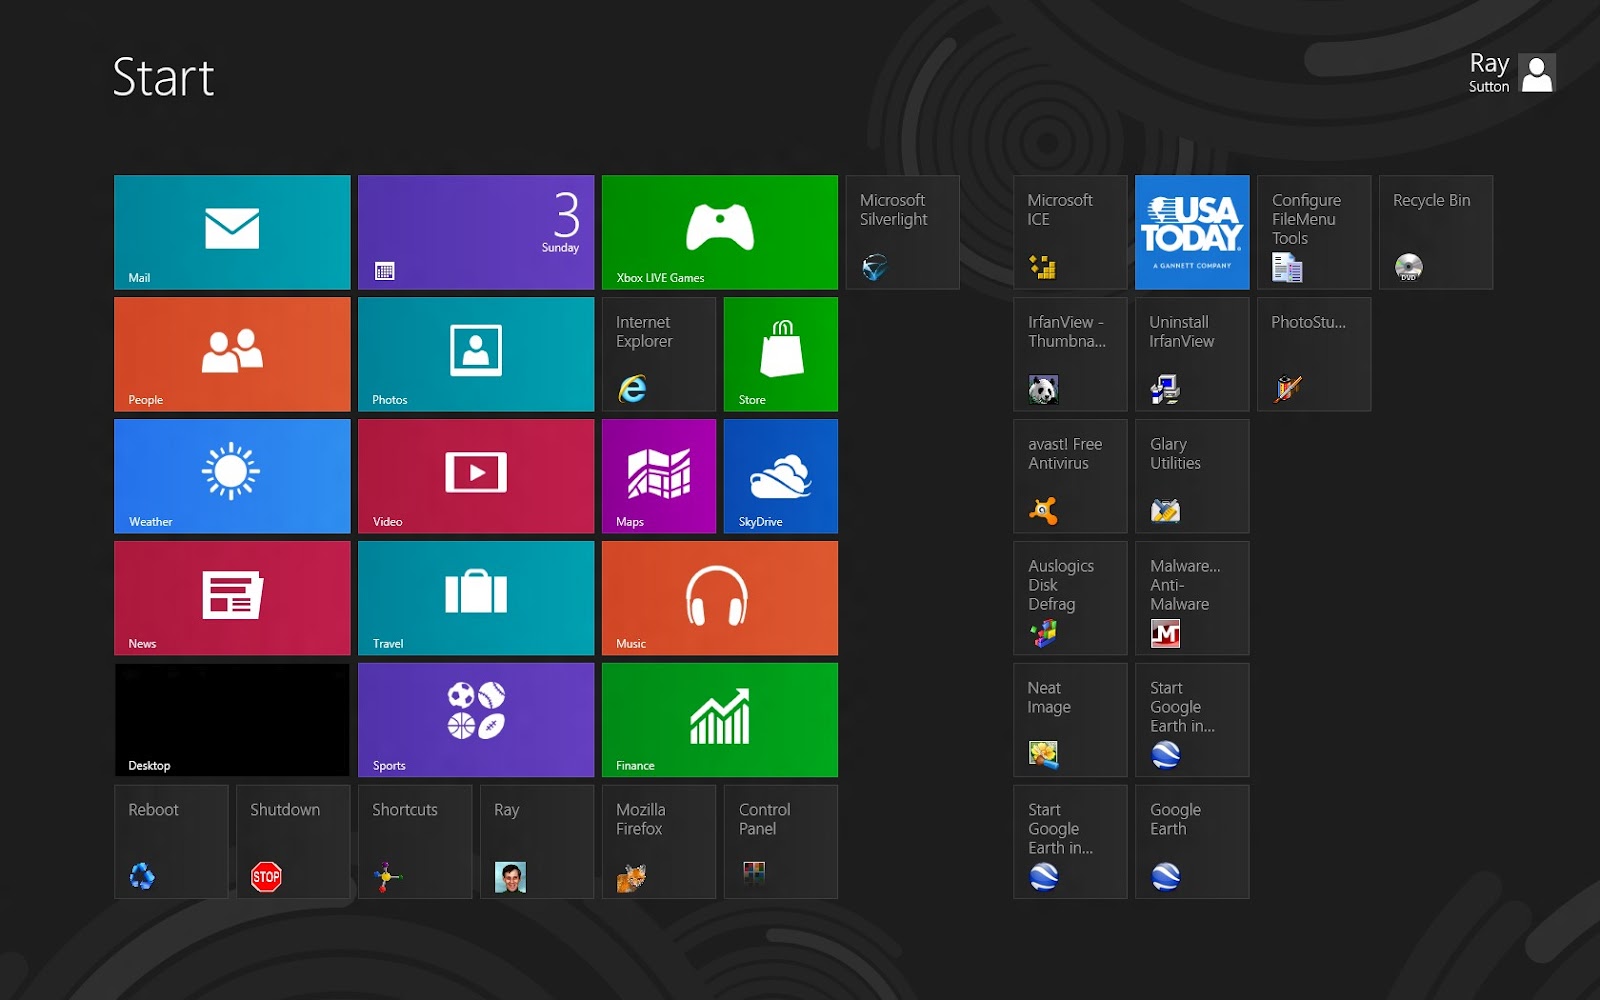Open the Finance tile
1600x1000 pixels.
720,721
